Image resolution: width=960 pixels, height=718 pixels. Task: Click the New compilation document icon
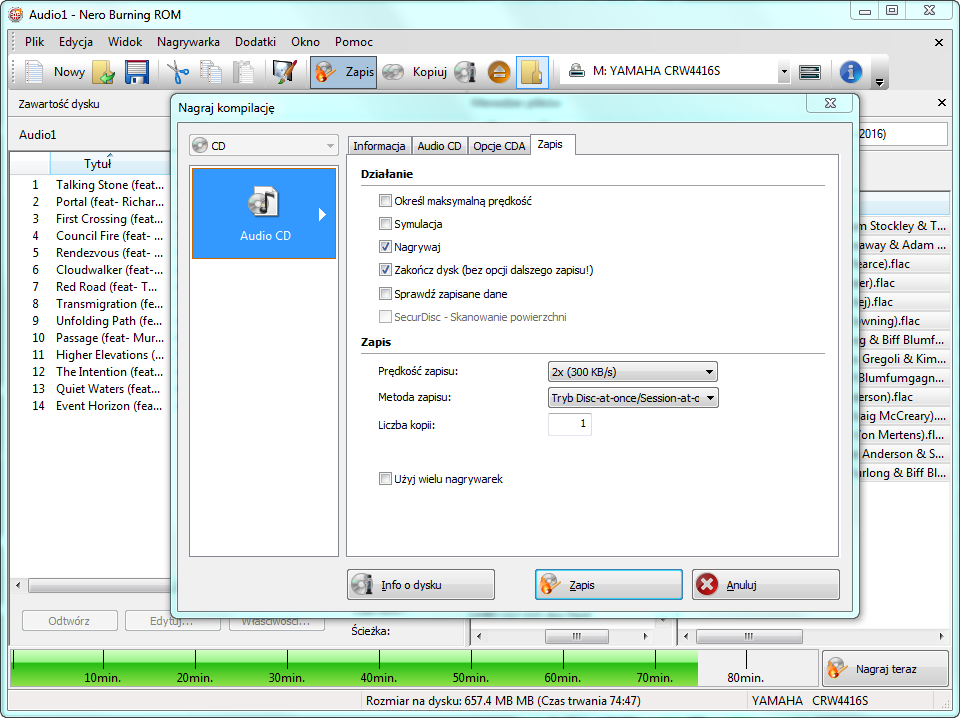coord(34,72)
